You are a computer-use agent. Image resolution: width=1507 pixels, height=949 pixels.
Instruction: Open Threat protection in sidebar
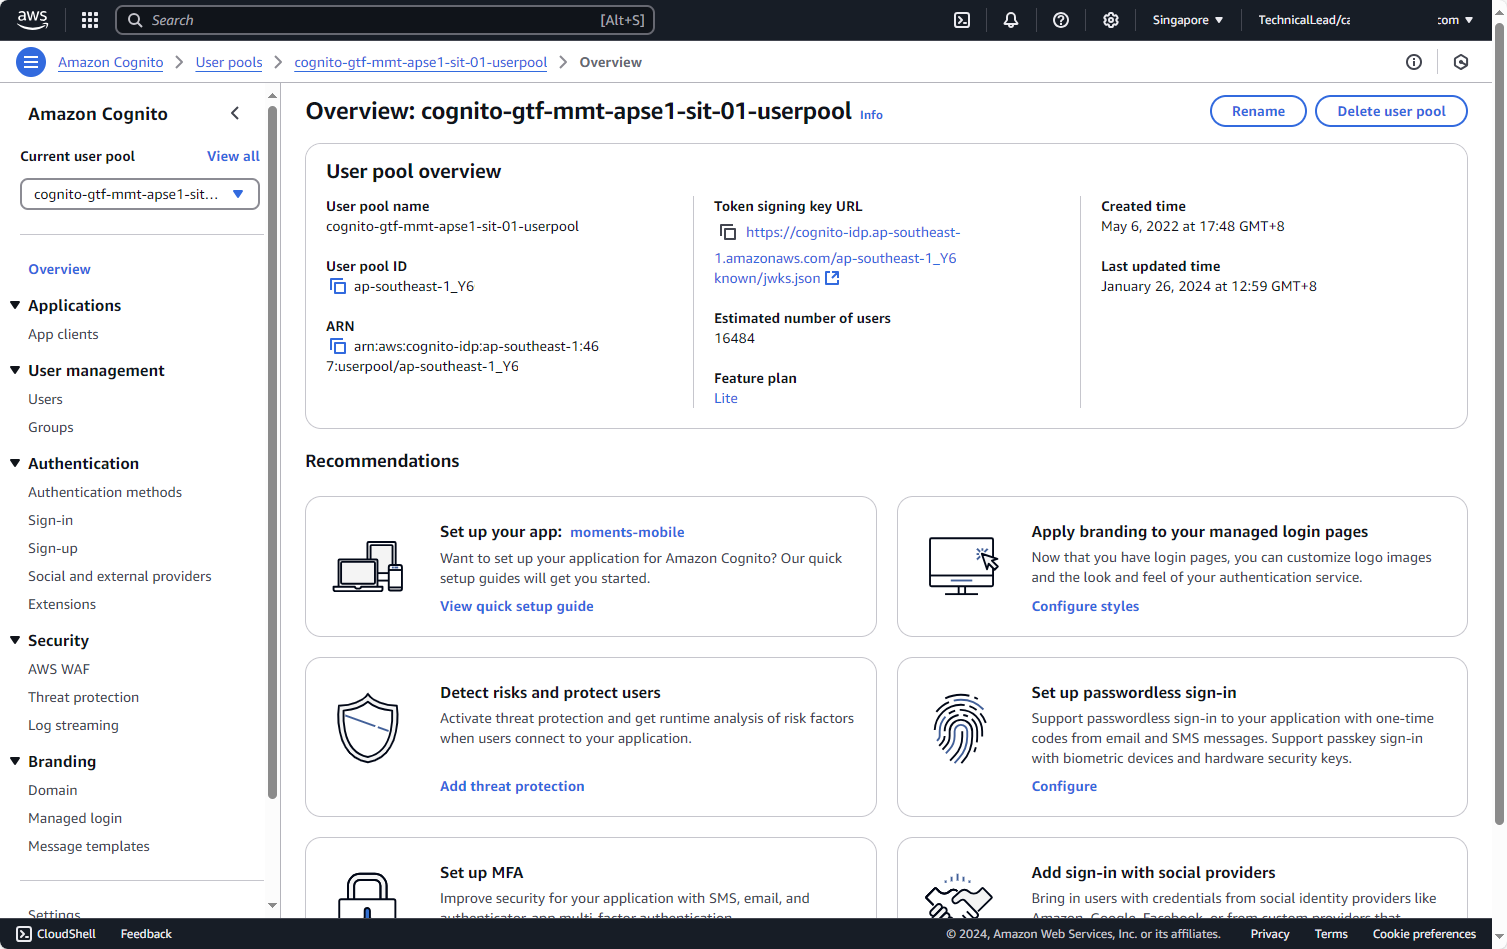[83, 697]
